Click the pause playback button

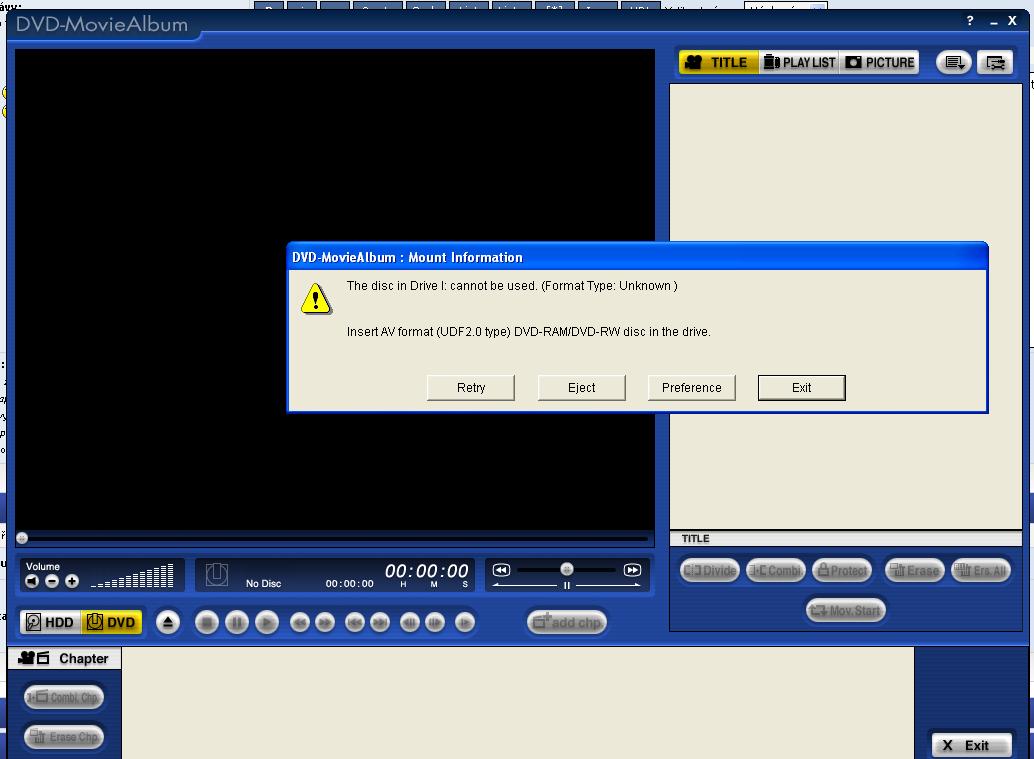coord(237,622)
